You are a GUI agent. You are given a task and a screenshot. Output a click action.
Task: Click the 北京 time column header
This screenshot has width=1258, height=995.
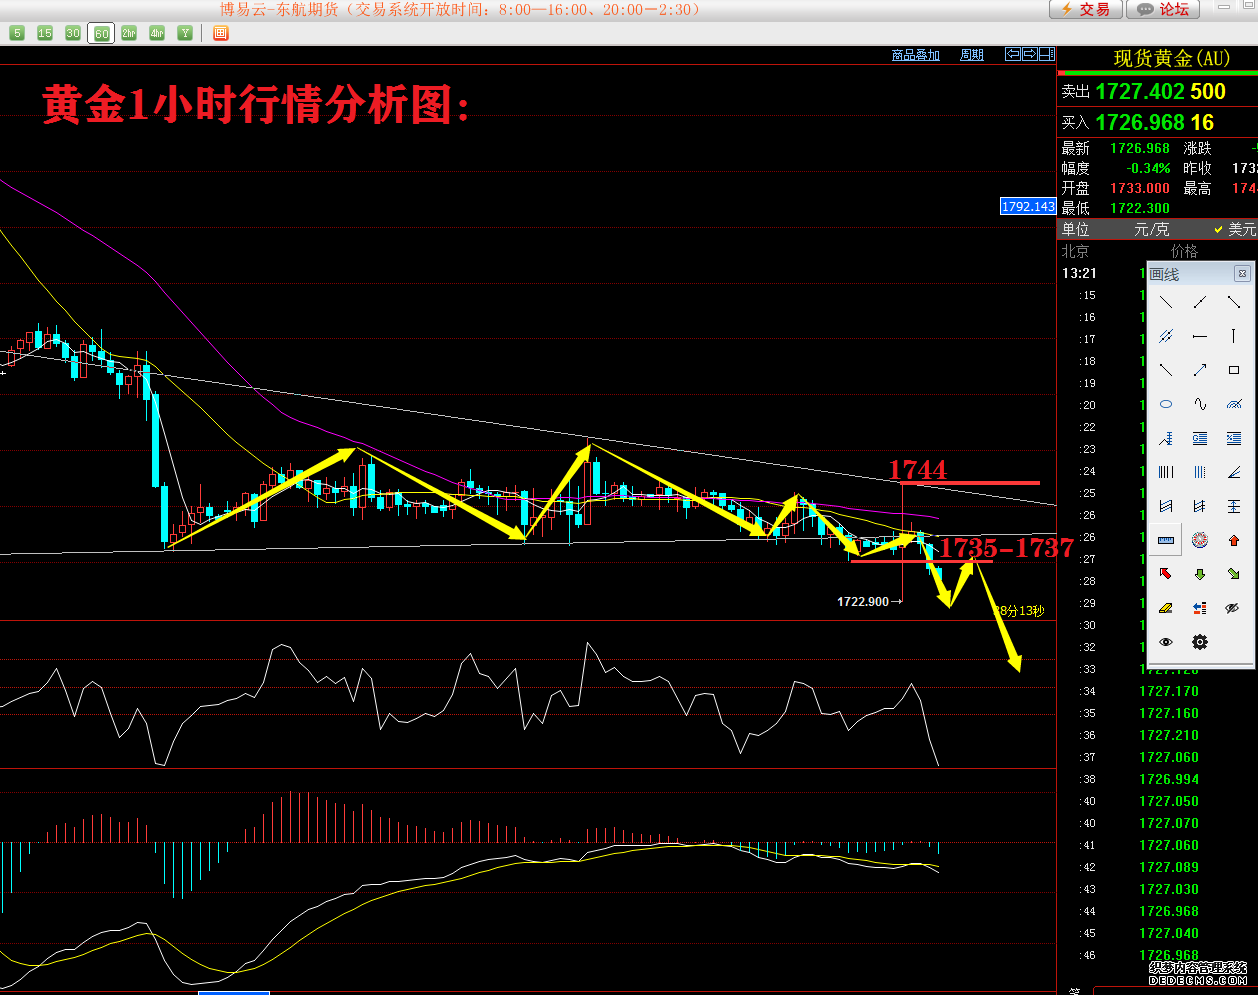1075,251
